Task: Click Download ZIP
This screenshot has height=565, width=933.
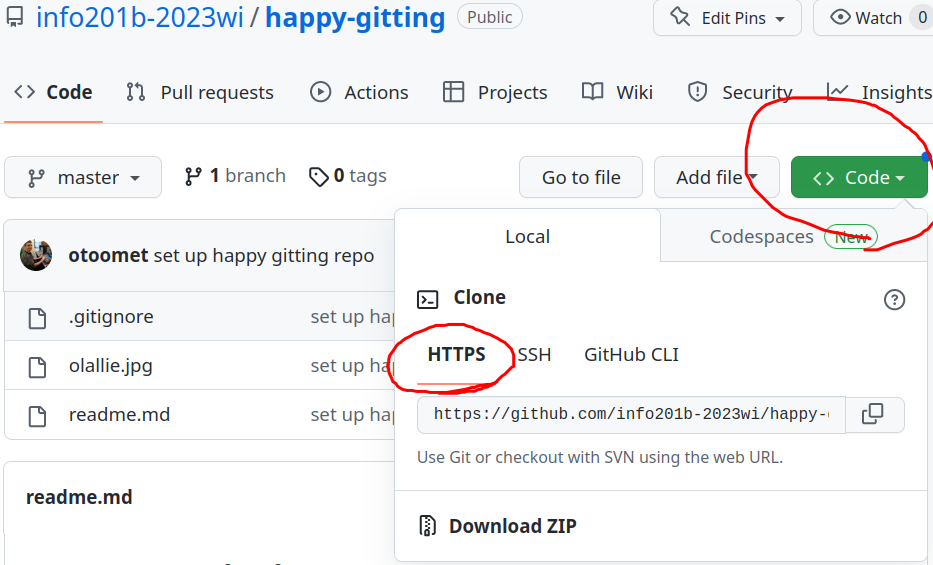Action: point(512,526)
